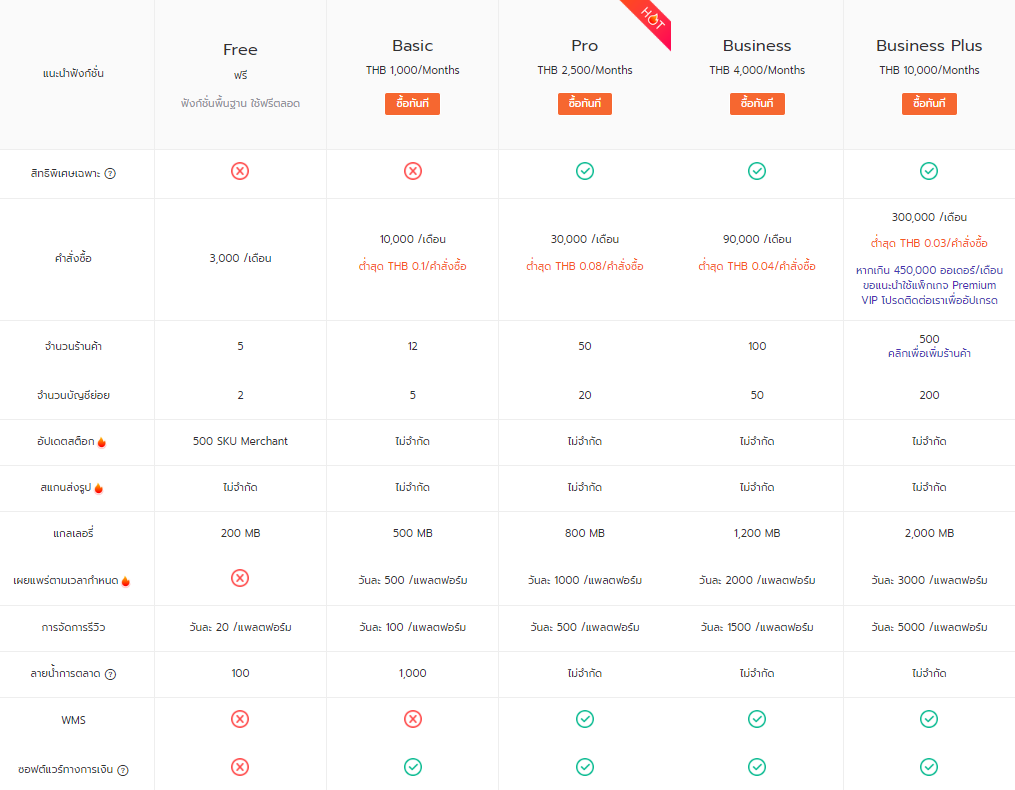Select the Free plan column heading
The width and height of the screenshot is (1015, 790).
[x=240, y=49]
